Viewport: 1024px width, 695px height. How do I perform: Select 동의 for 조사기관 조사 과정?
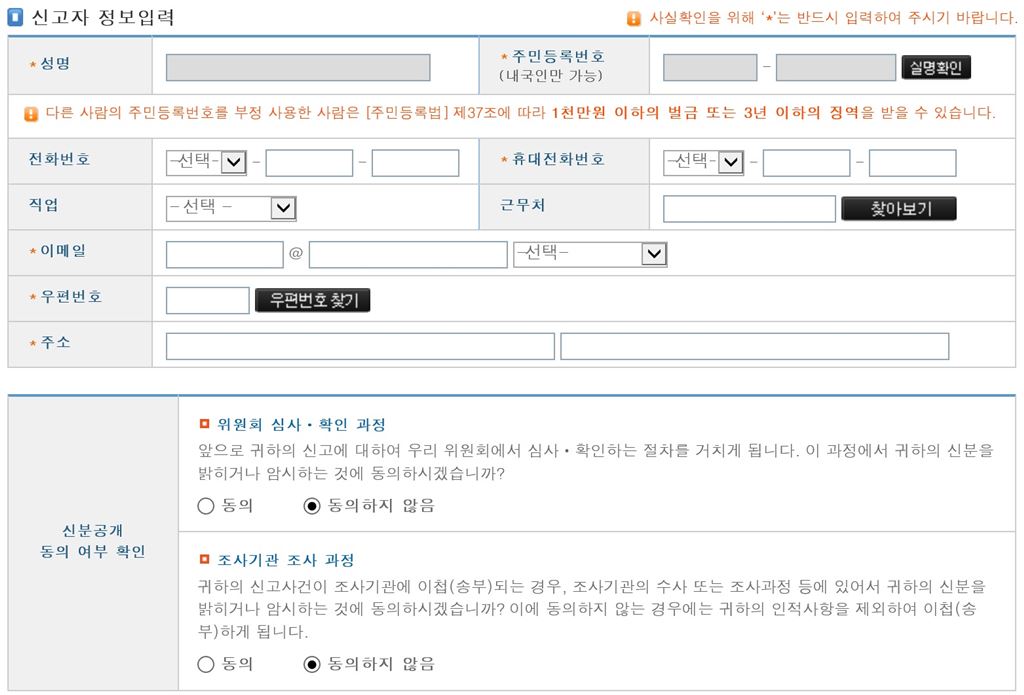[206, 664]
